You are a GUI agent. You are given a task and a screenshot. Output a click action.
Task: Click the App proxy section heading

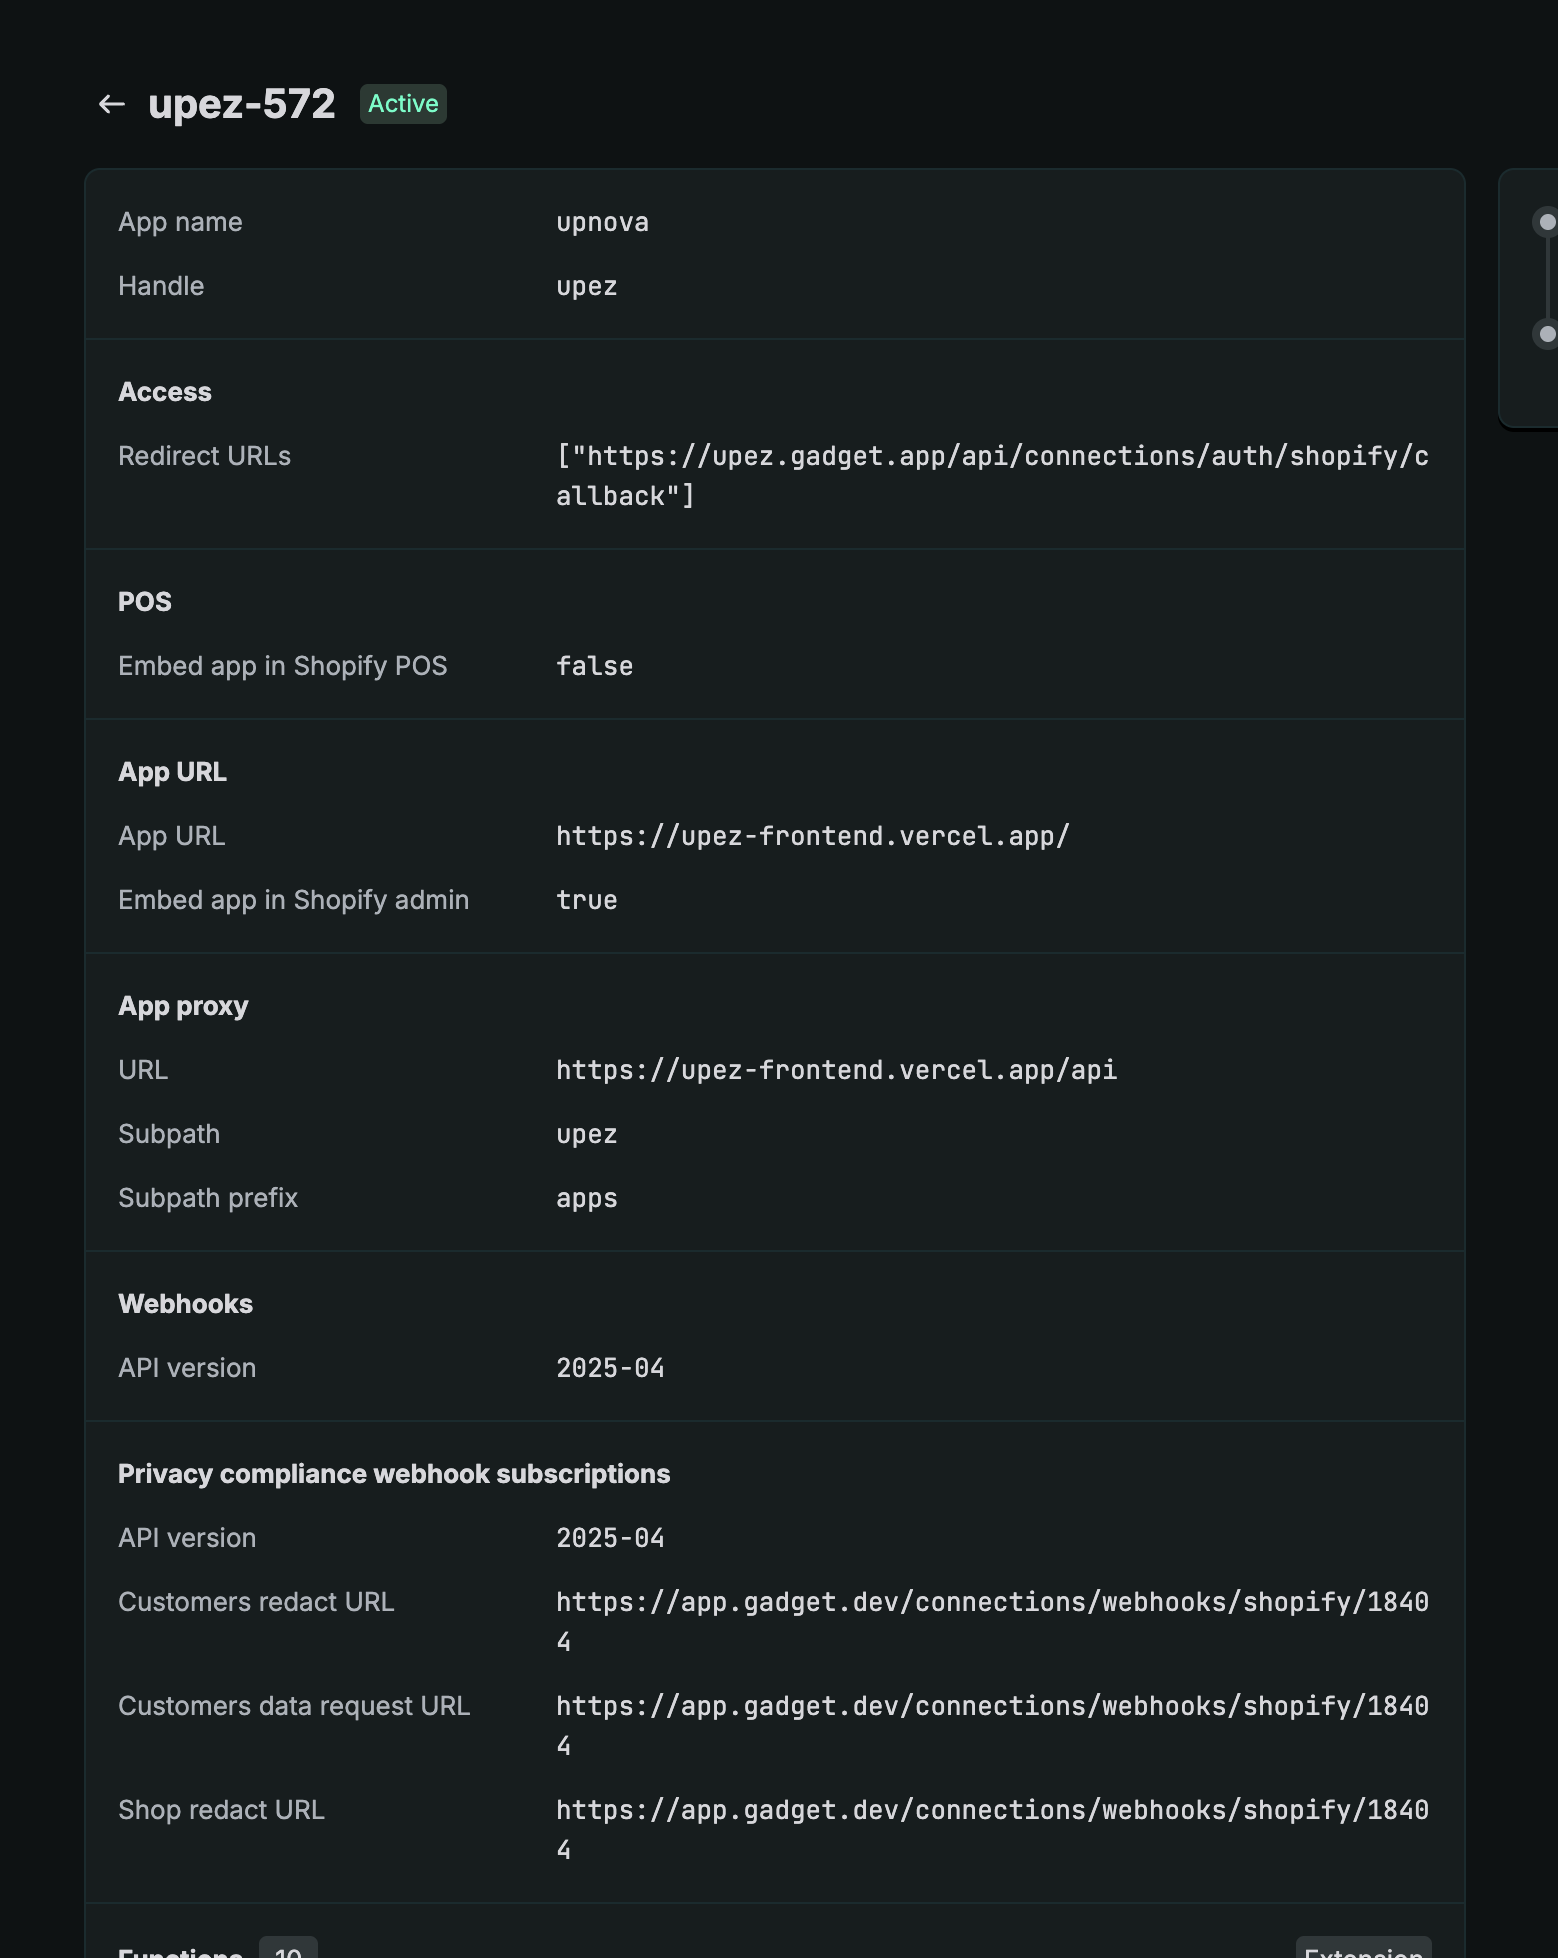183,1006
